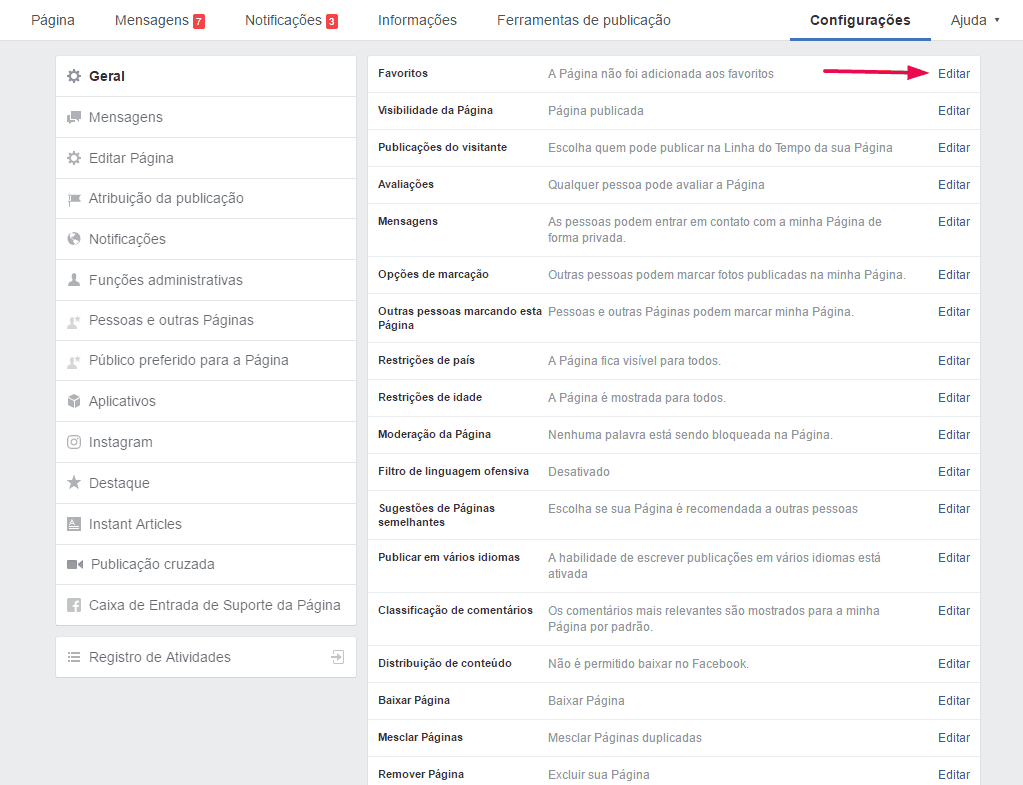Click the article icon beside Instant Articles
This screenshot has height=785, width=1023.
pyautogui.click(x=74, y=524)
